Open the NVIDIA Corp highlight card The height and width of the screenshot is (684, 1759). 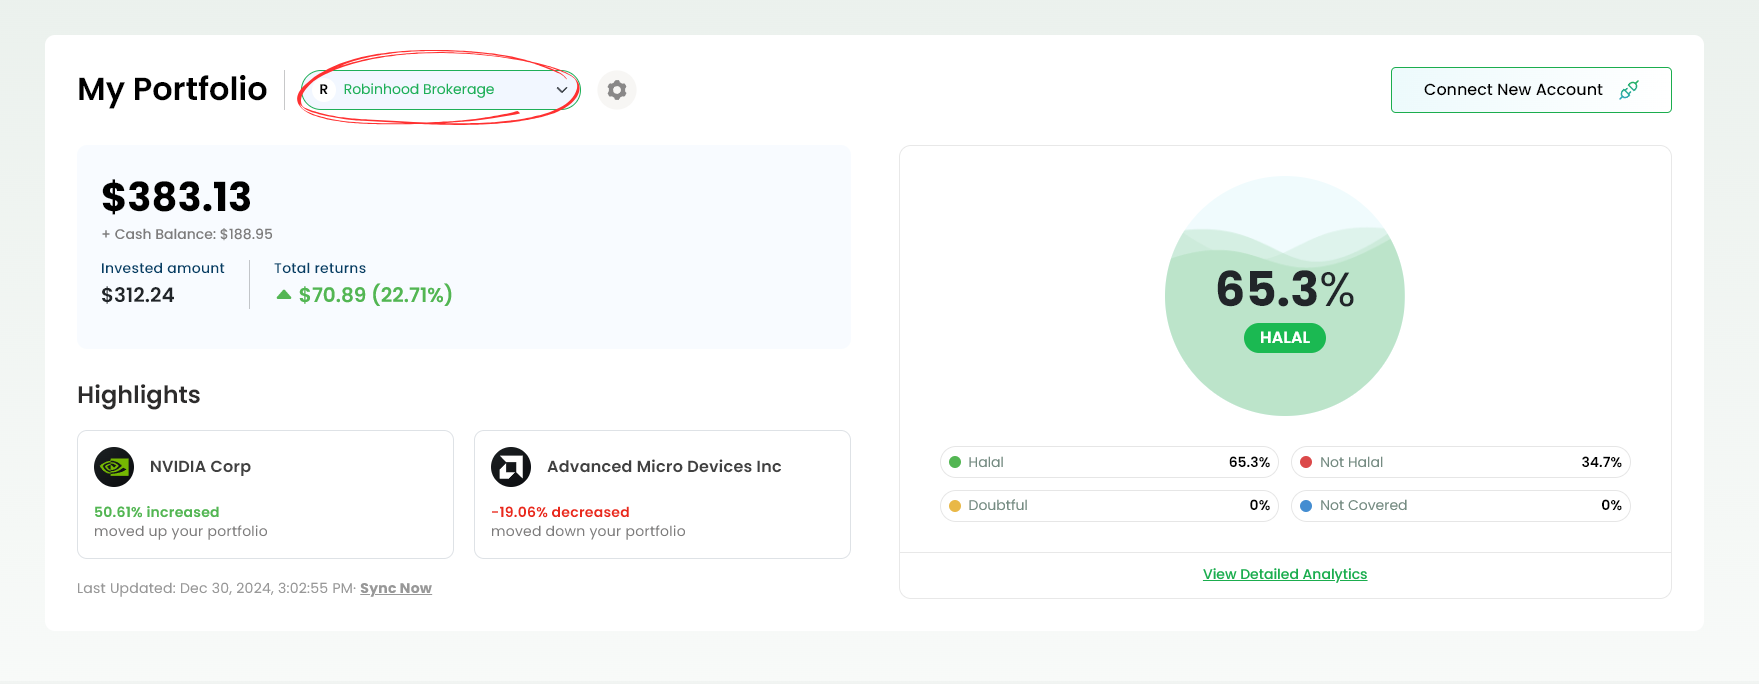pos(265,495)
